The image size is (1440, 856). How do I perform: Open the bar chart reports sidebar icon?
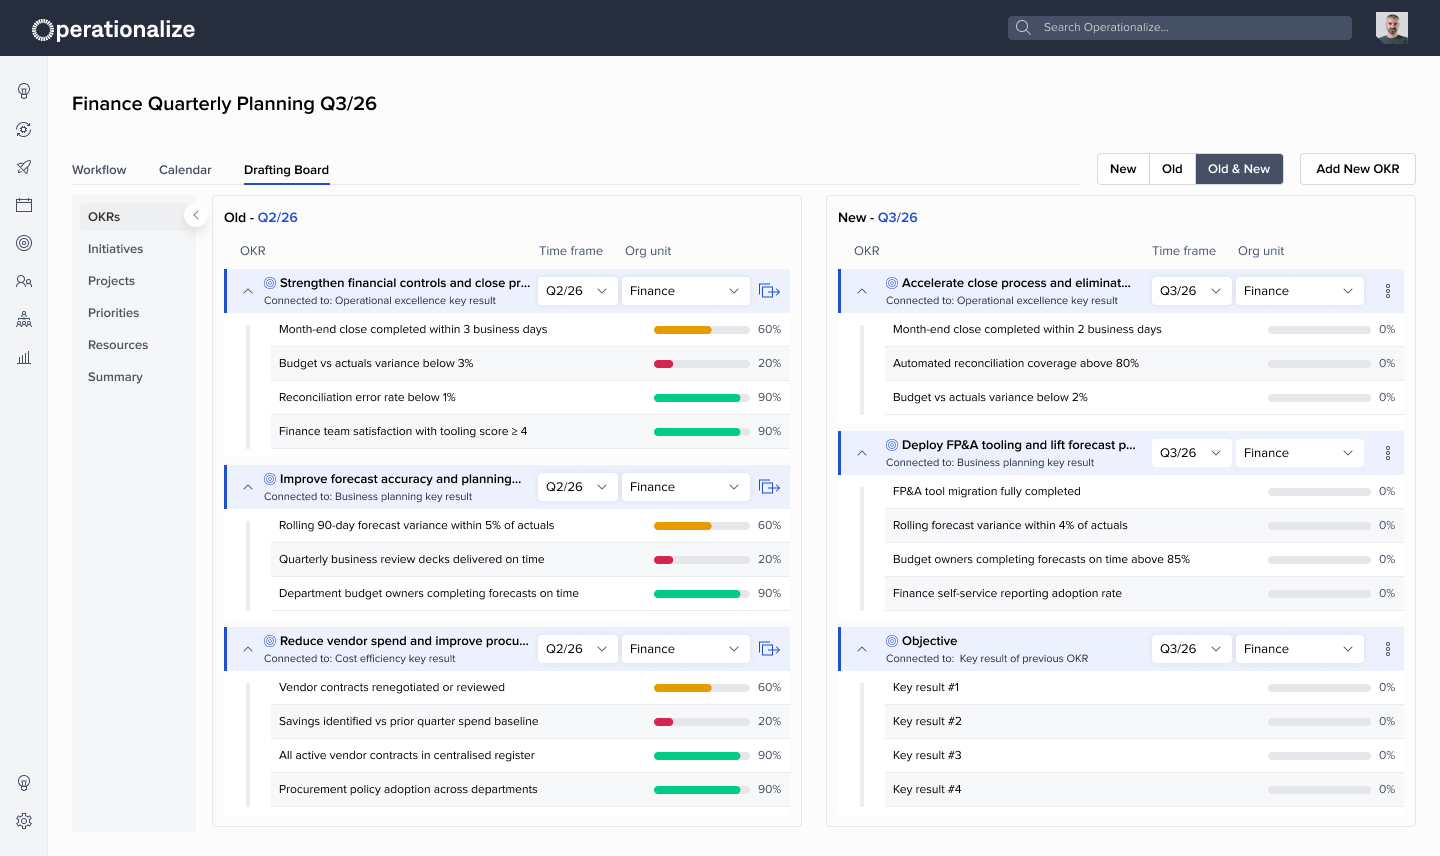(24, 357)
